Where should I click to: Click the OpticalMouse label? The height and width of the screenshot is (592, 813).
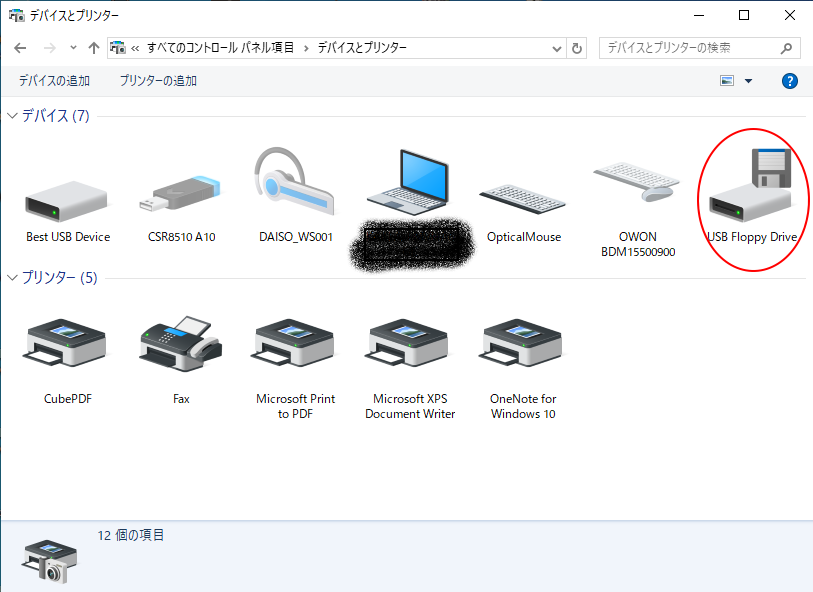point(524,237)
